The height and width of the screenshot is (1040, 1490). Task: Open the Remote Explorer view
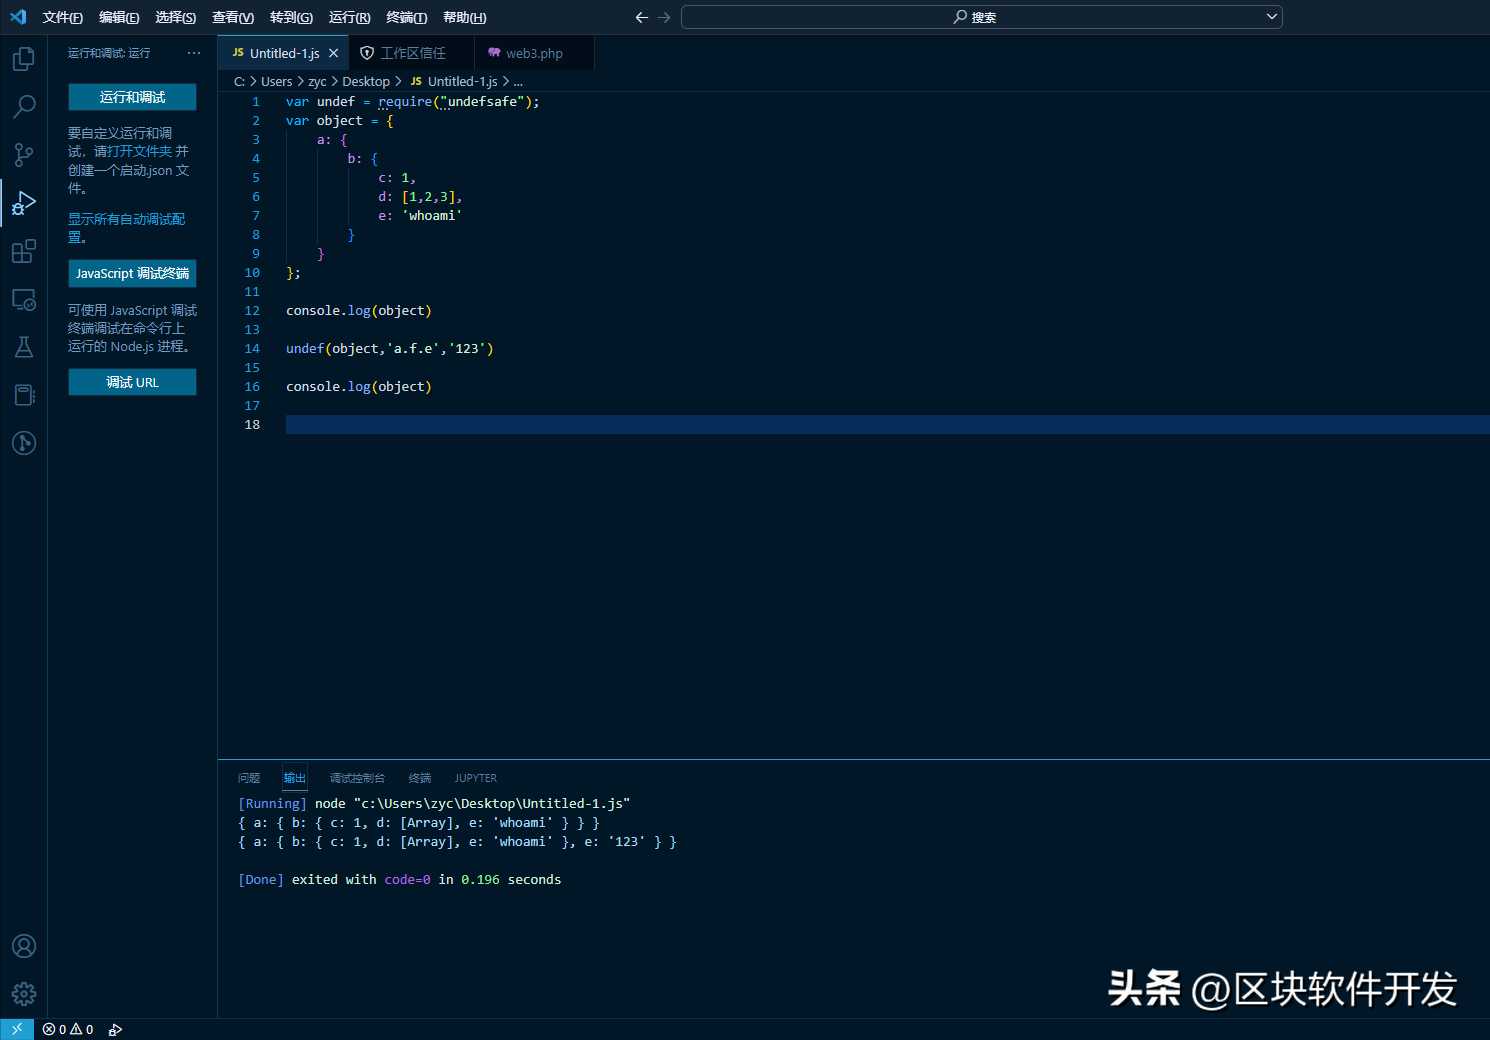[x=24, y=299]
